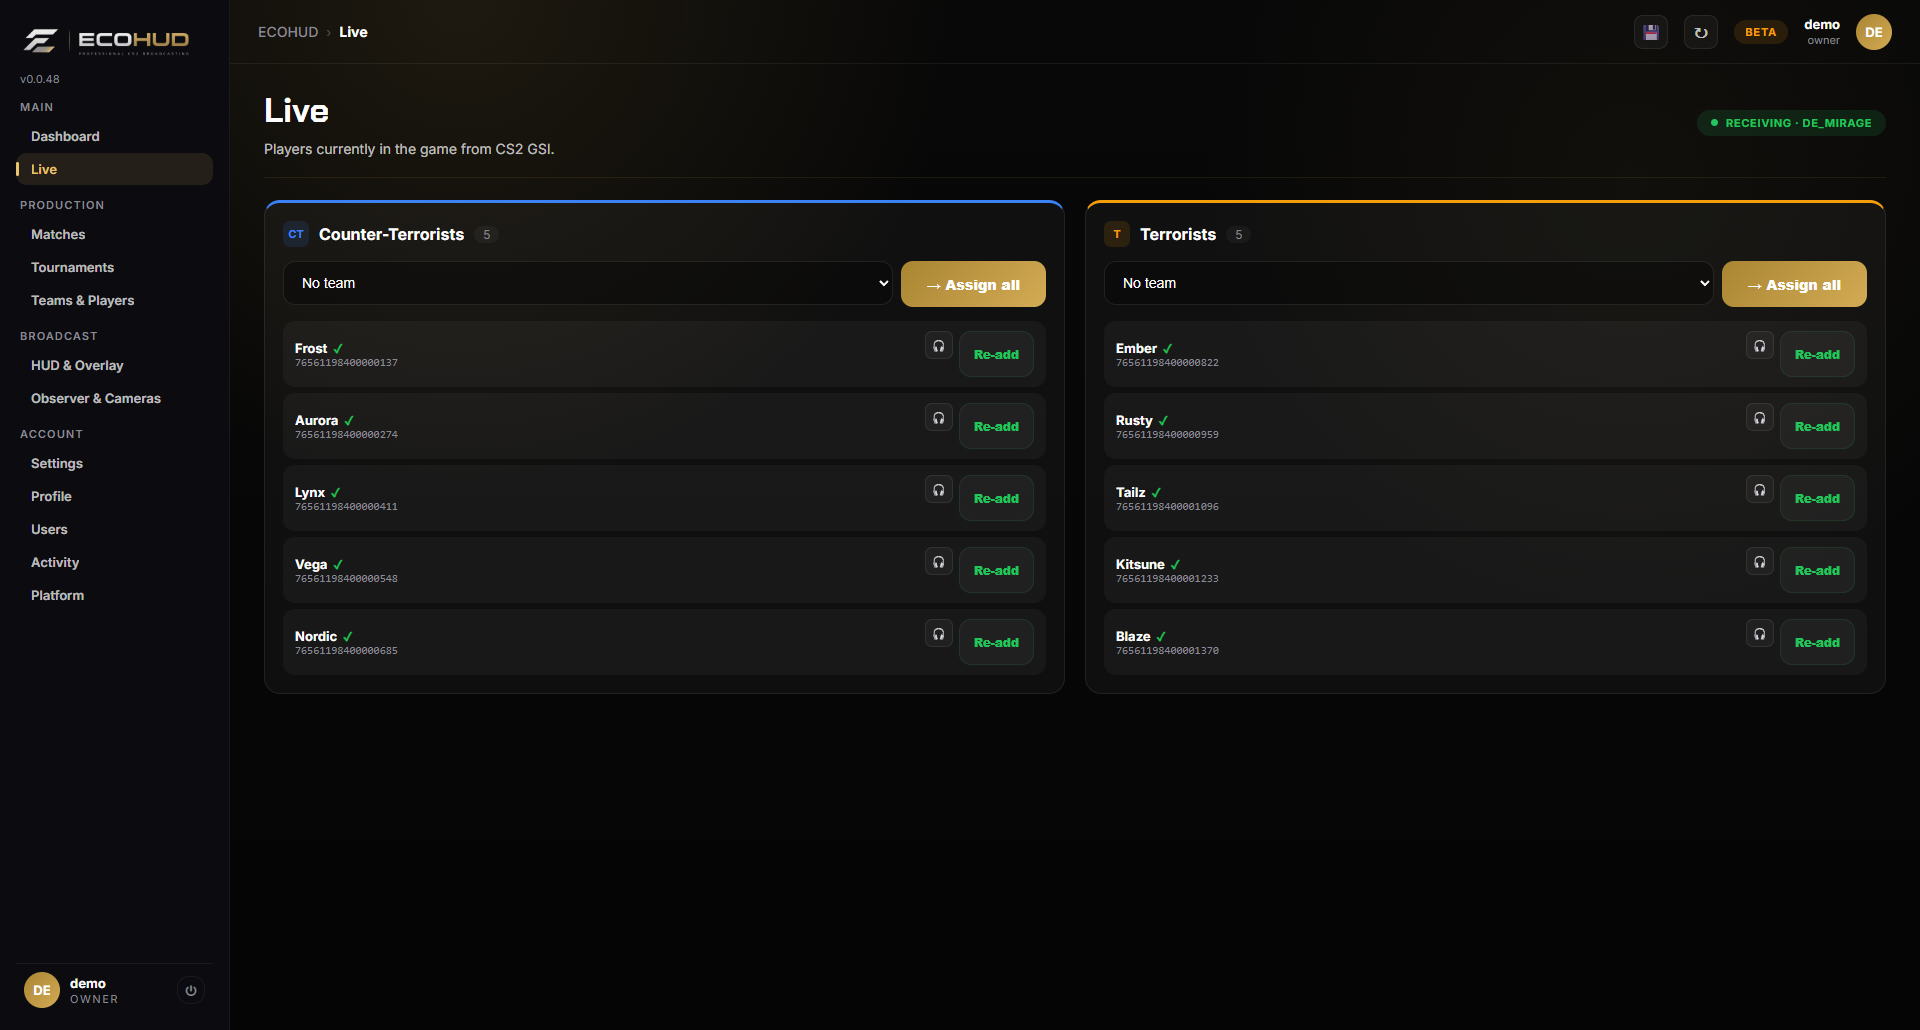Re-add player Lynx
Image resolution: width=1920 pixels, height=1030 pixels.
(996, 498)
